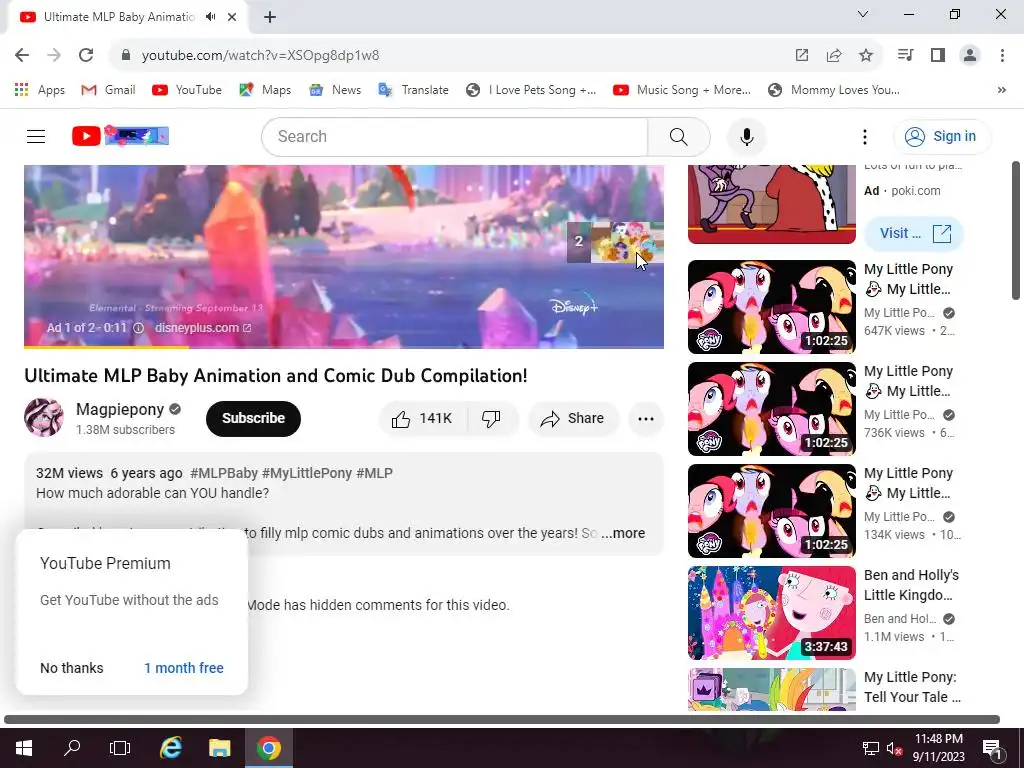Accept the 1 month free offer
This screenshot has width=1024, height=768.
[x=184, y=668]
